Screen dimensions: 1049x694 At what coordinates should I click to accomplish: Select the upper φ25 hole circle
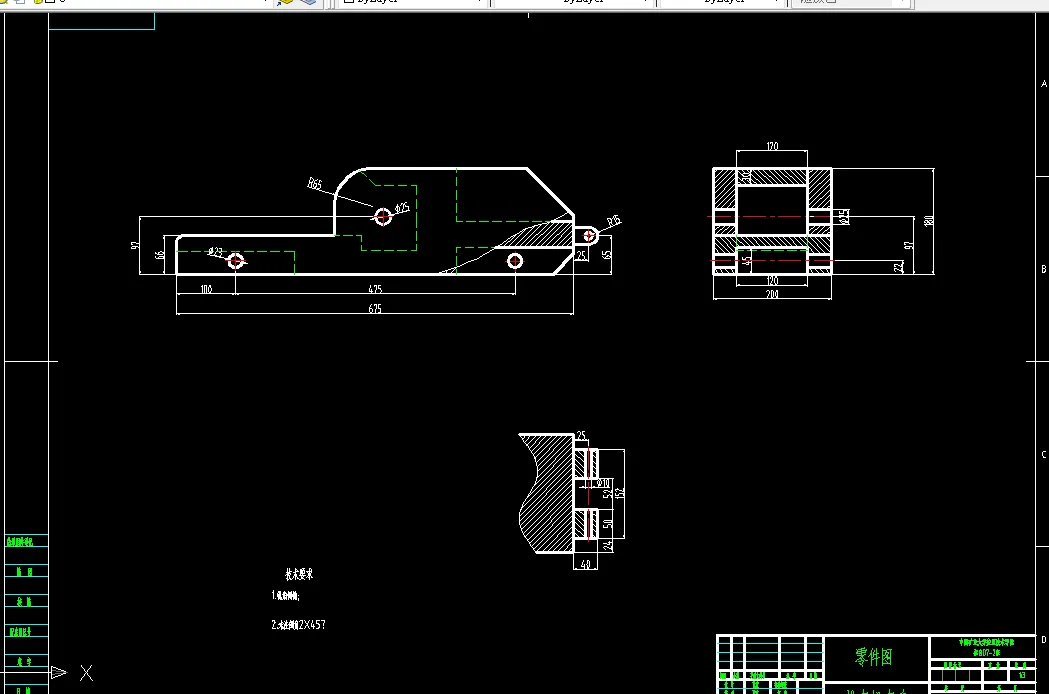383,217
